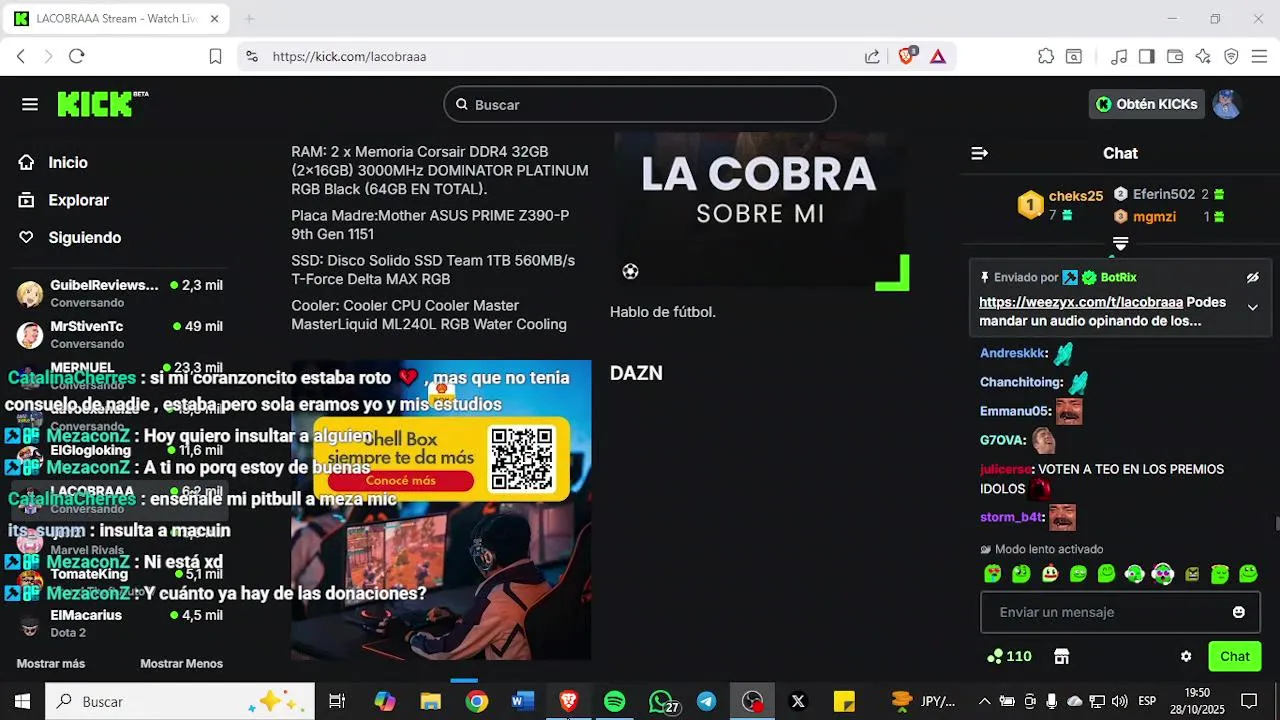Click username Eferin502 in leaderboard
1280x720 pixels.
tap(1164, 194)
